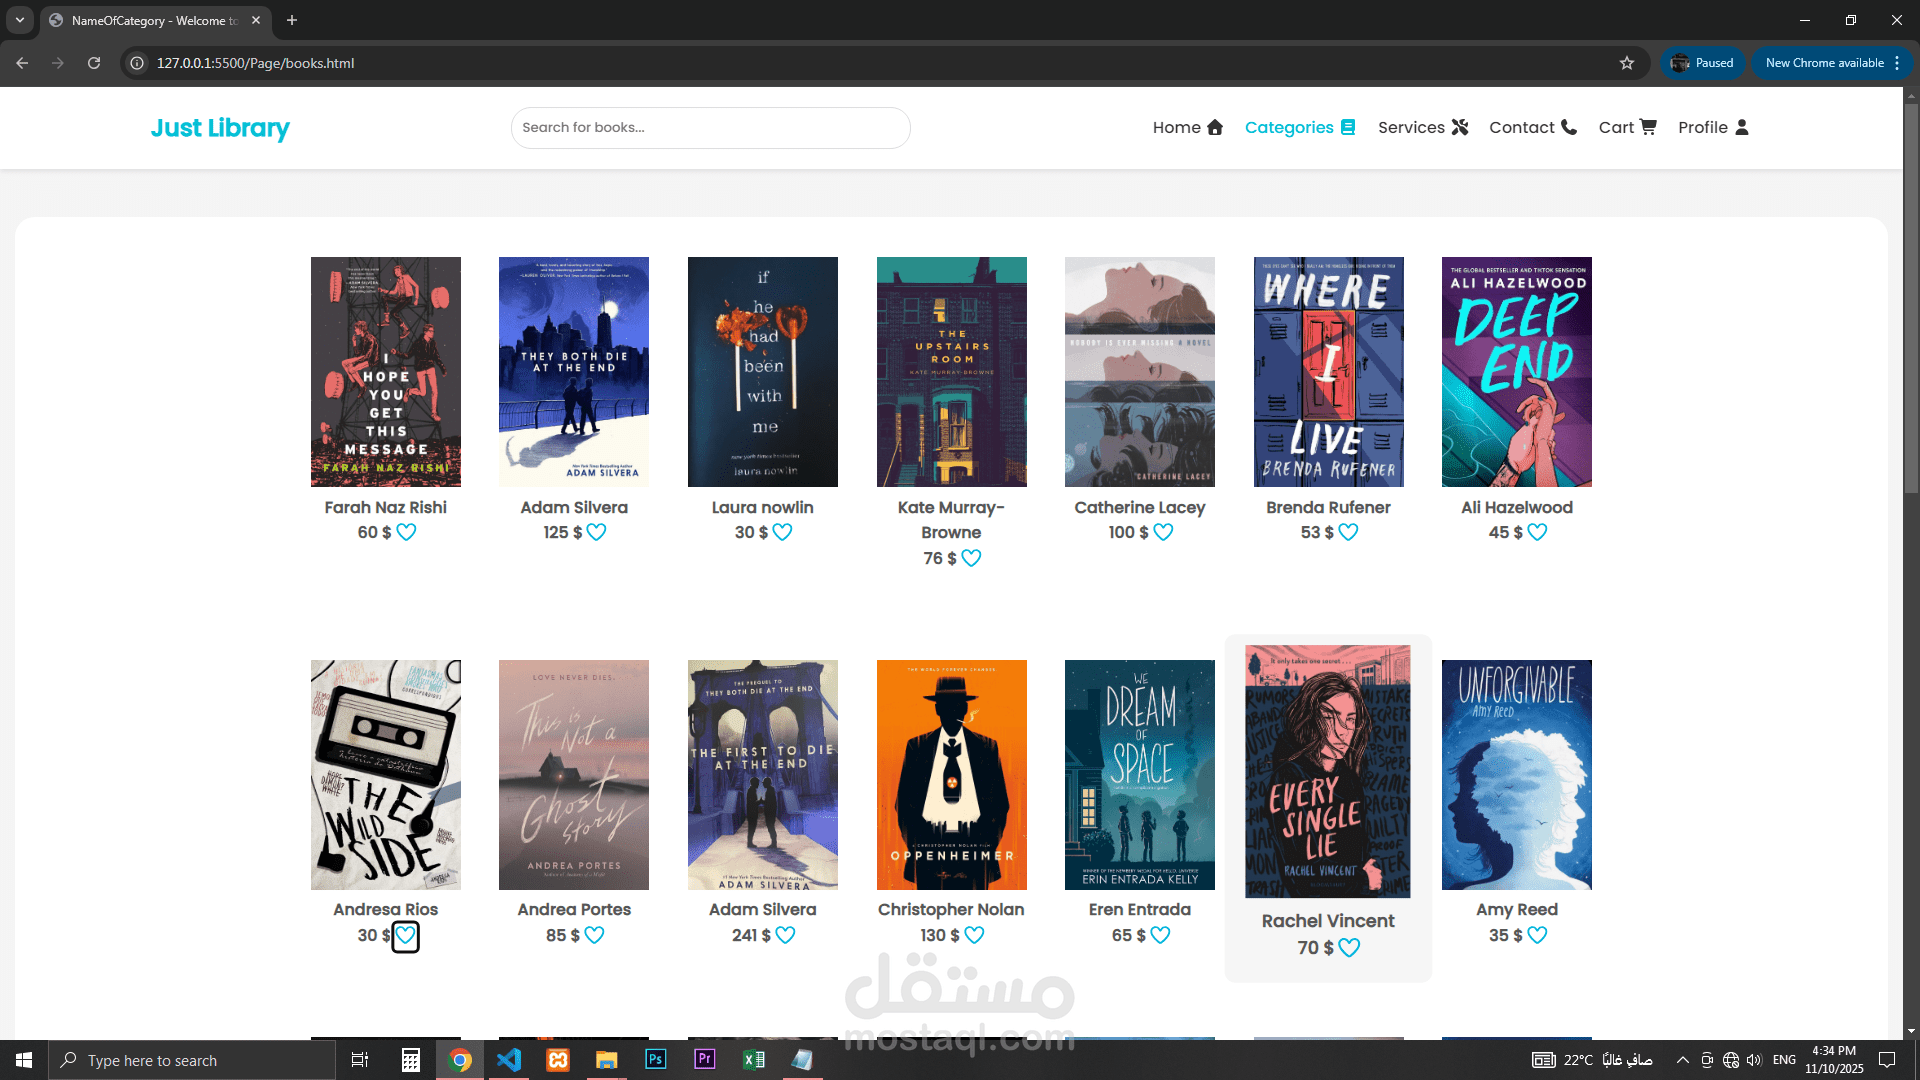Open File Explorer from taskbar
Viewport: 1920px width, 1080px height.
607,1060
